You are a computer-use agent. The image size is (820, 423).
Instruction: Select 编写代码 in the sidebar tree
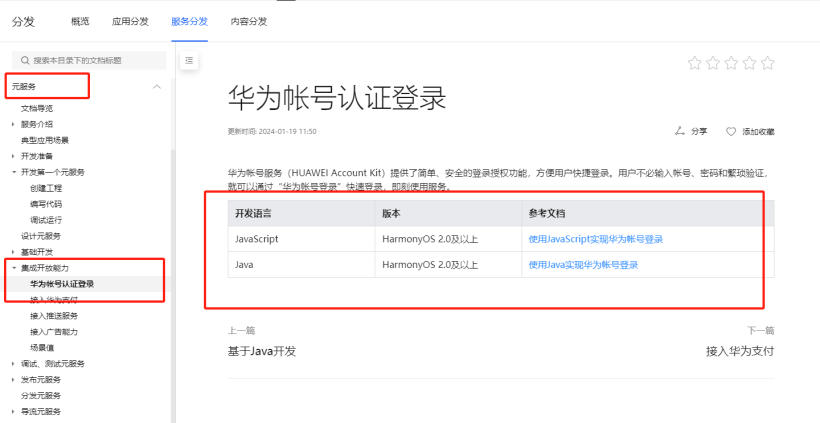click(46, 204)
